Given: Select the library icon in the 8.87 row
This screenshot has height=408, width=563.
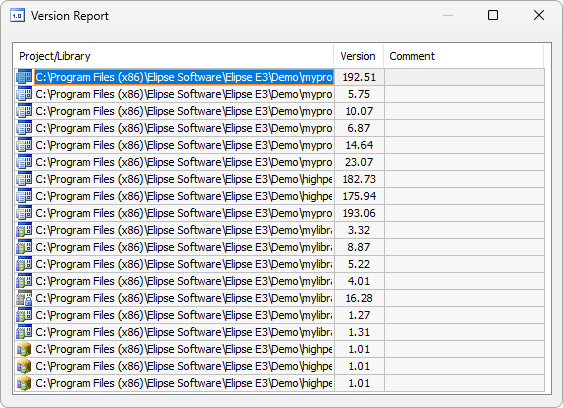Looking at the screenshot, I should (24, 247).
